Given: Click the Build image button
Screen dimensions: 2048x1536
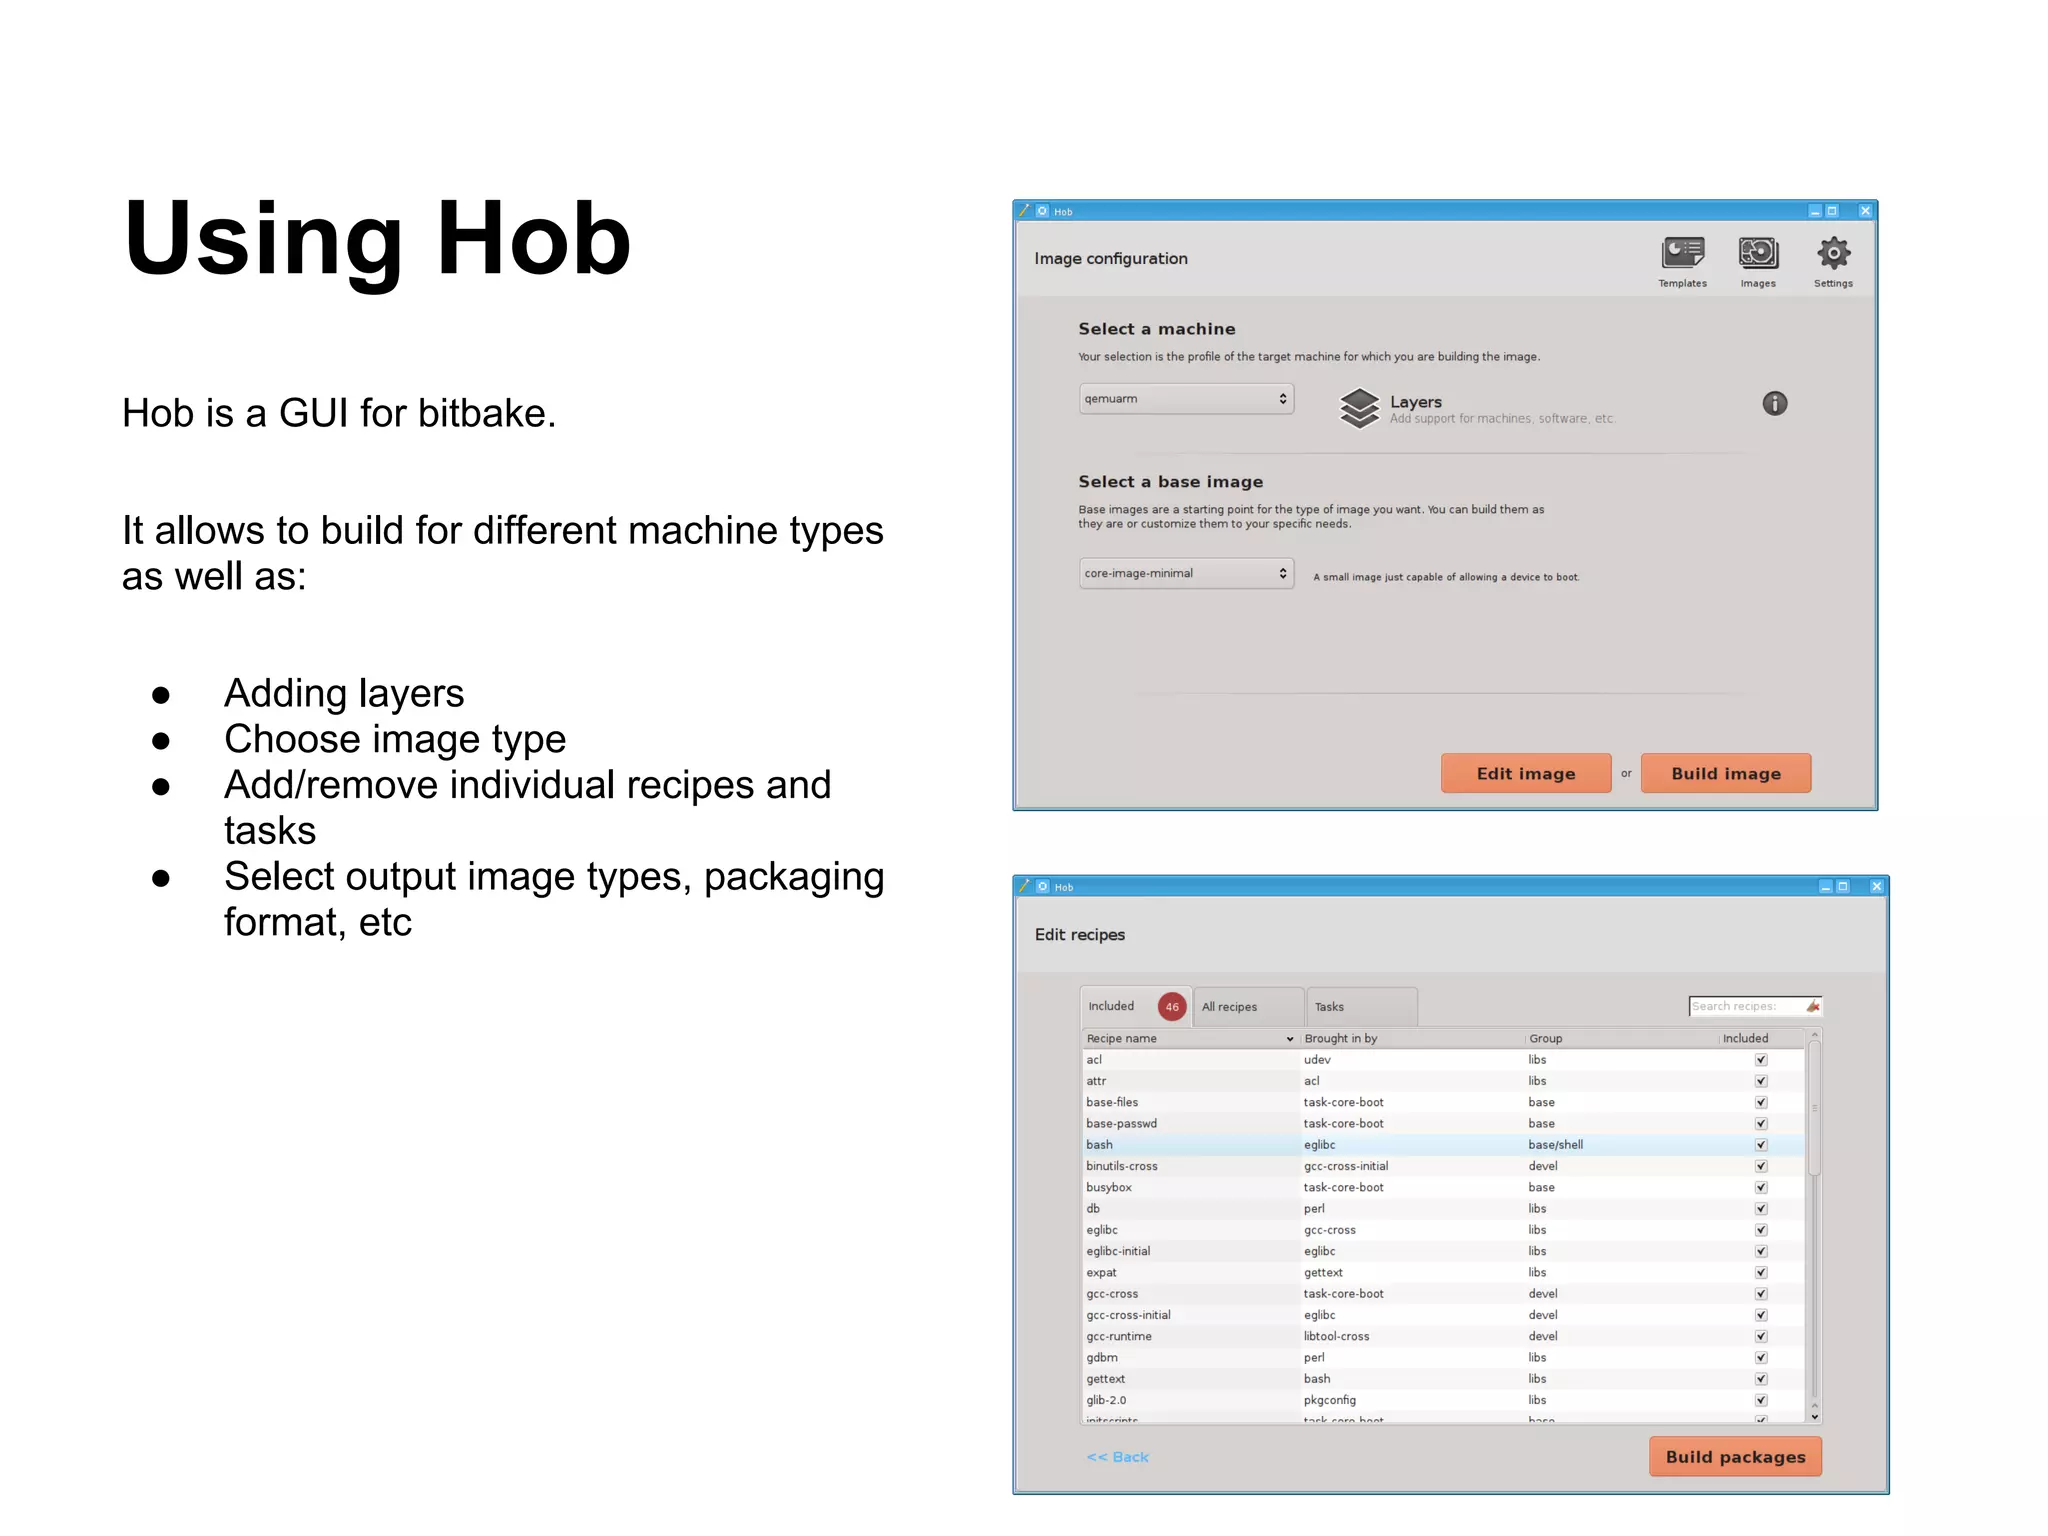Looking at the screenshot, I should pyautogui.click(x=1725, y=773).
